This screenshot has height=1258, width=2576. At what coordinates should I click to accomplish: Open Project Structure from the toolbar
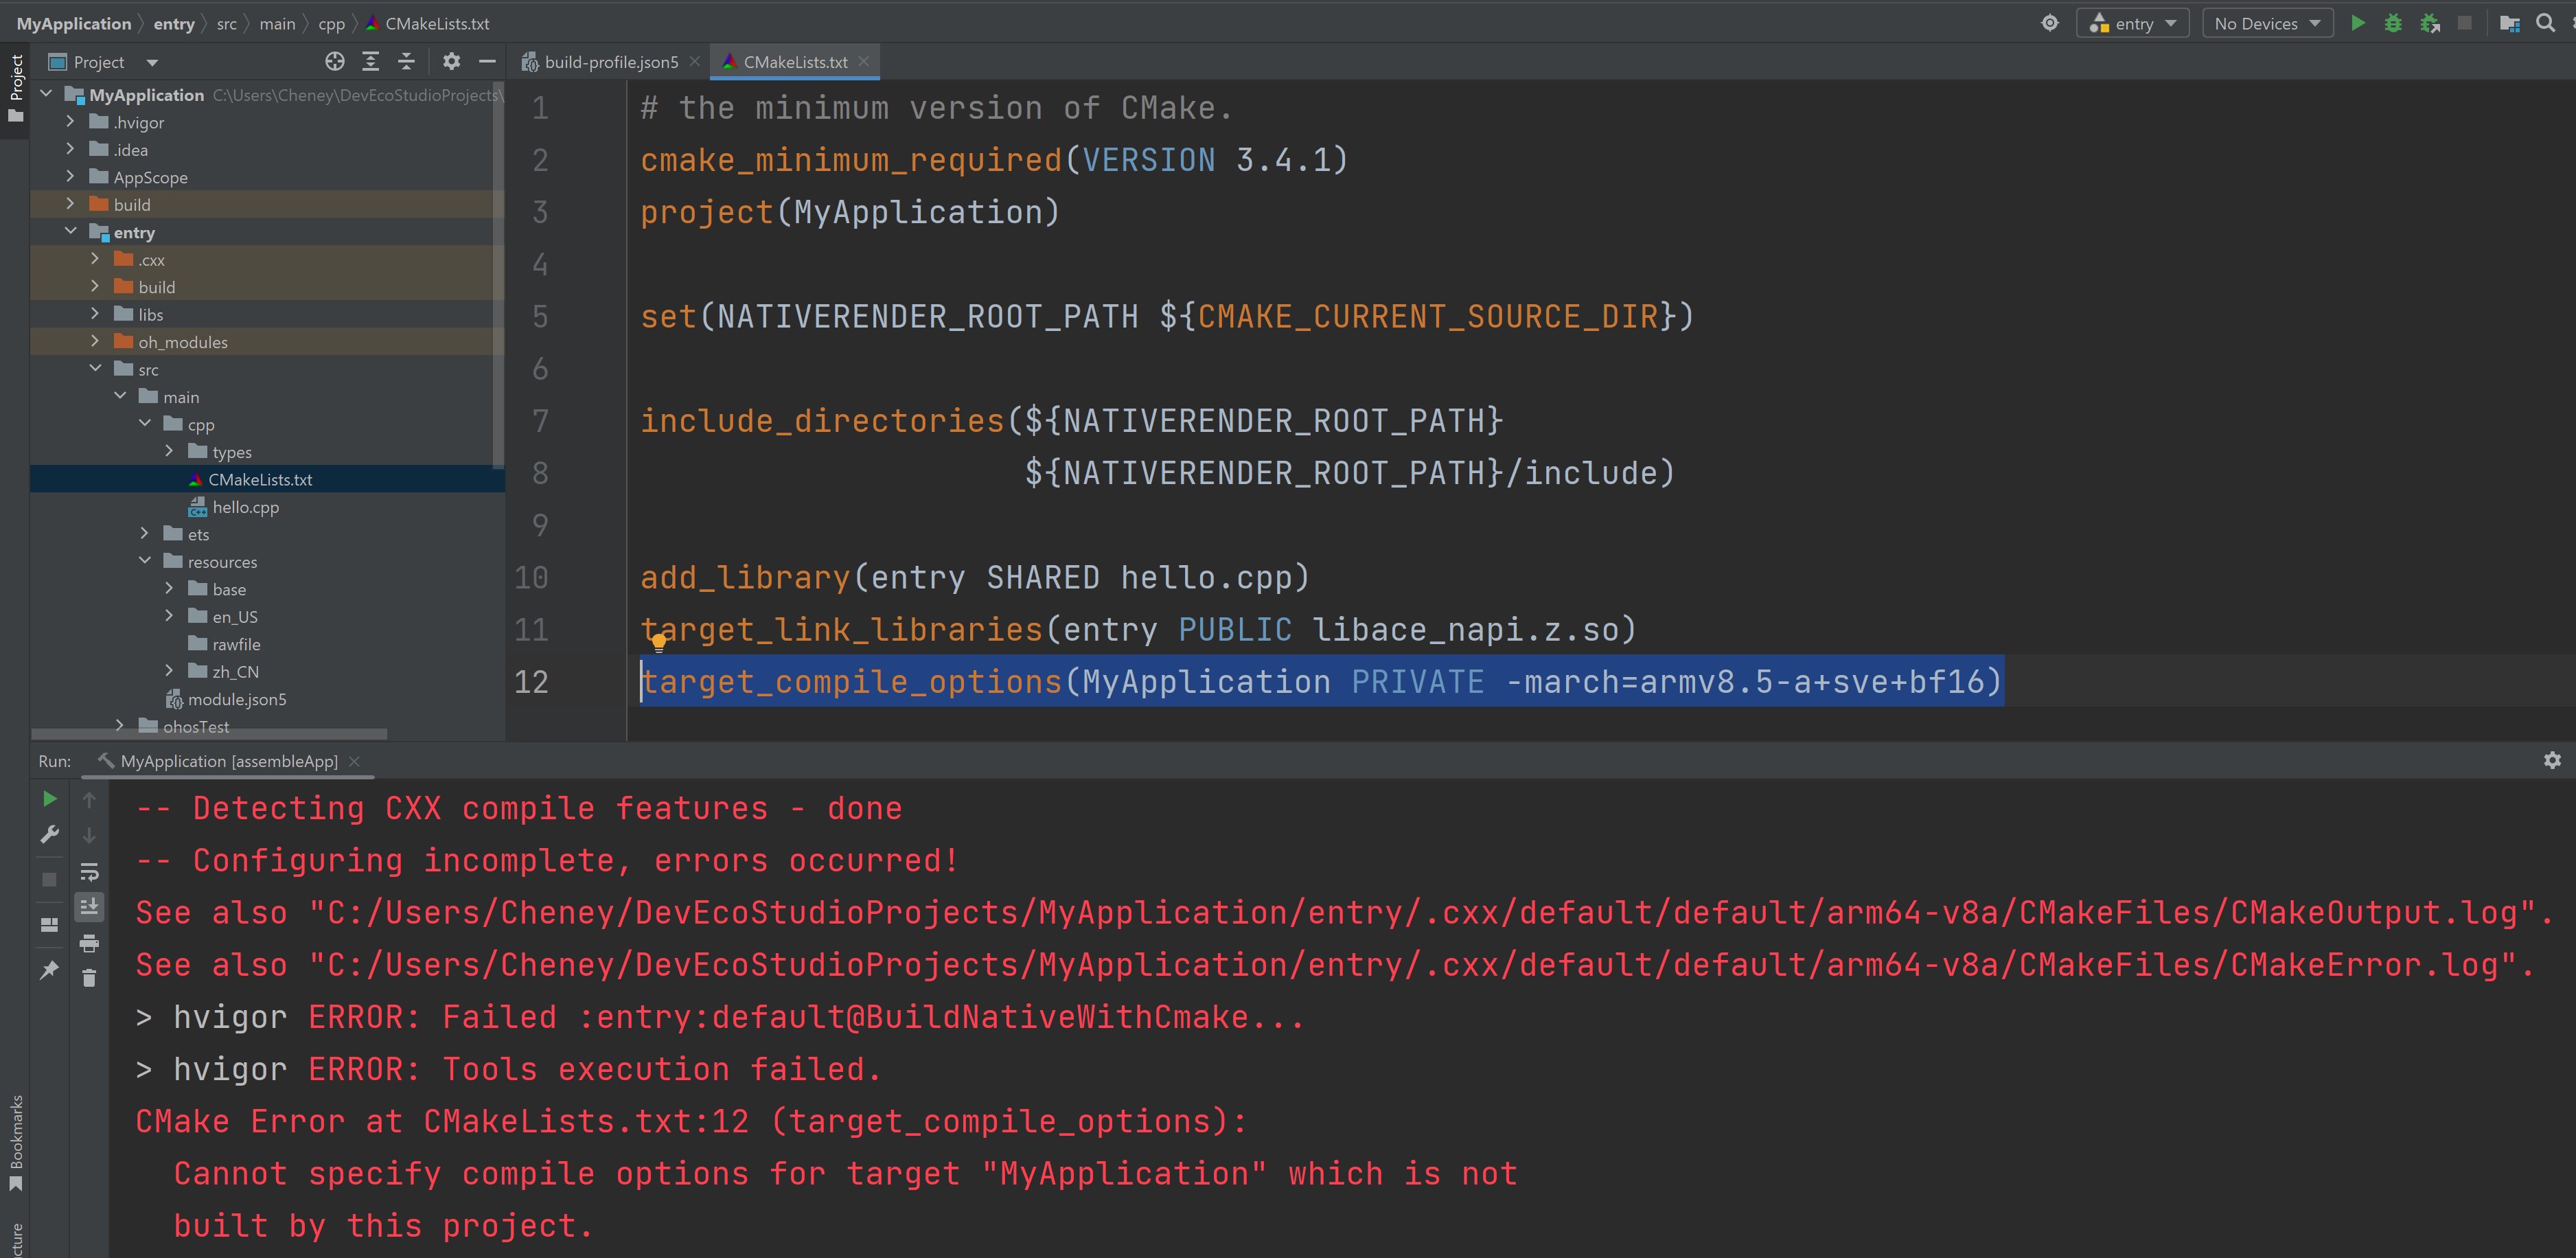tap(2509, 23)
